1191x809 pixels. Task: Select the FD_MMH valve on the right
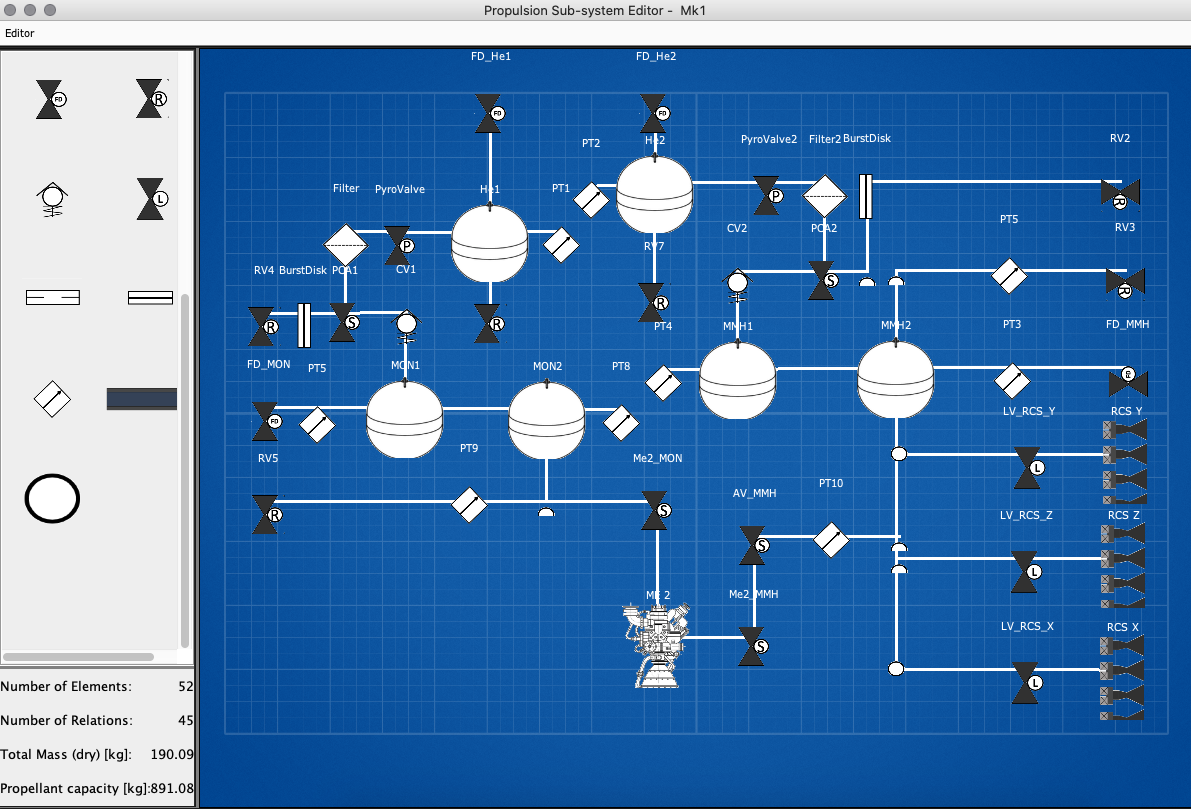tap(1128, 381)
